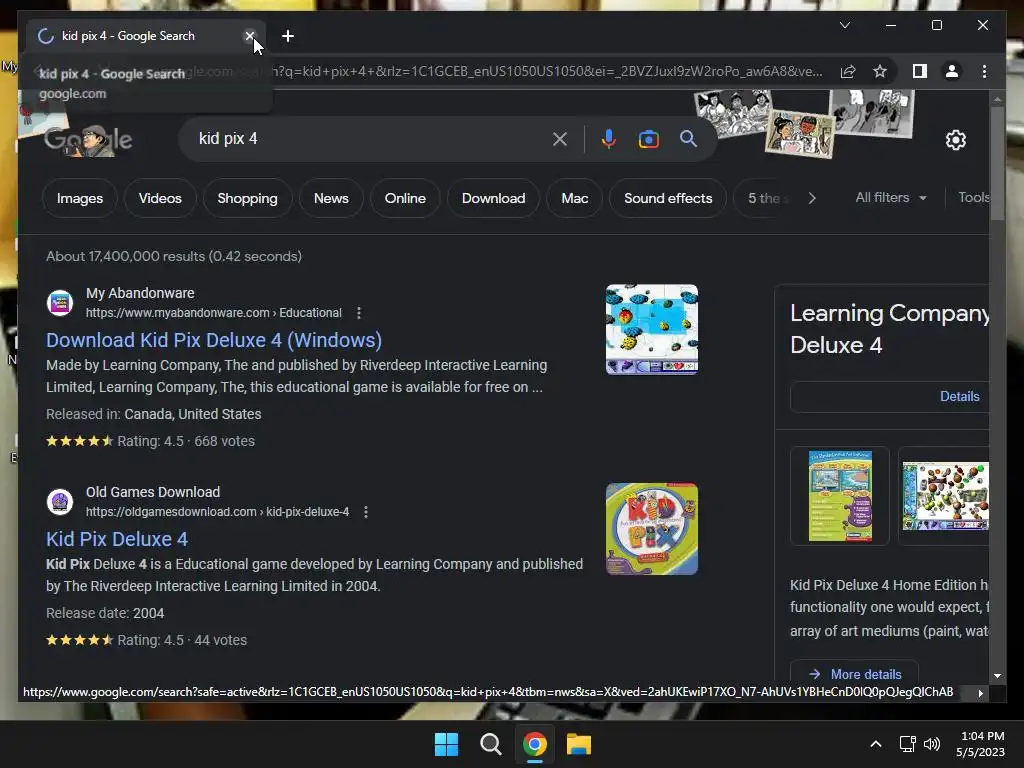Open Download Kid Pix Deluxe 4 (Windows) link
The image size is (1024, 768).
click(x=214, y=340)
